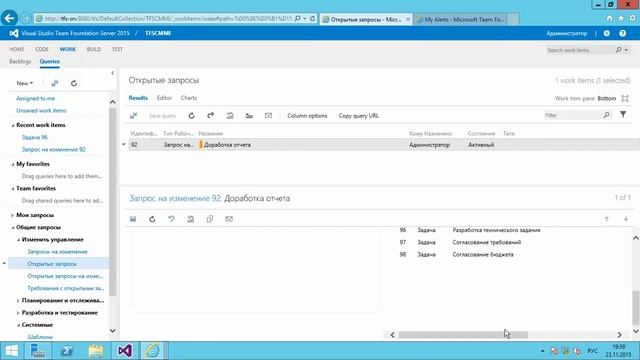This screenshot has height=360, width=640.
Task: Collapse Recent work items section
Action: click(x=13, y=125)
